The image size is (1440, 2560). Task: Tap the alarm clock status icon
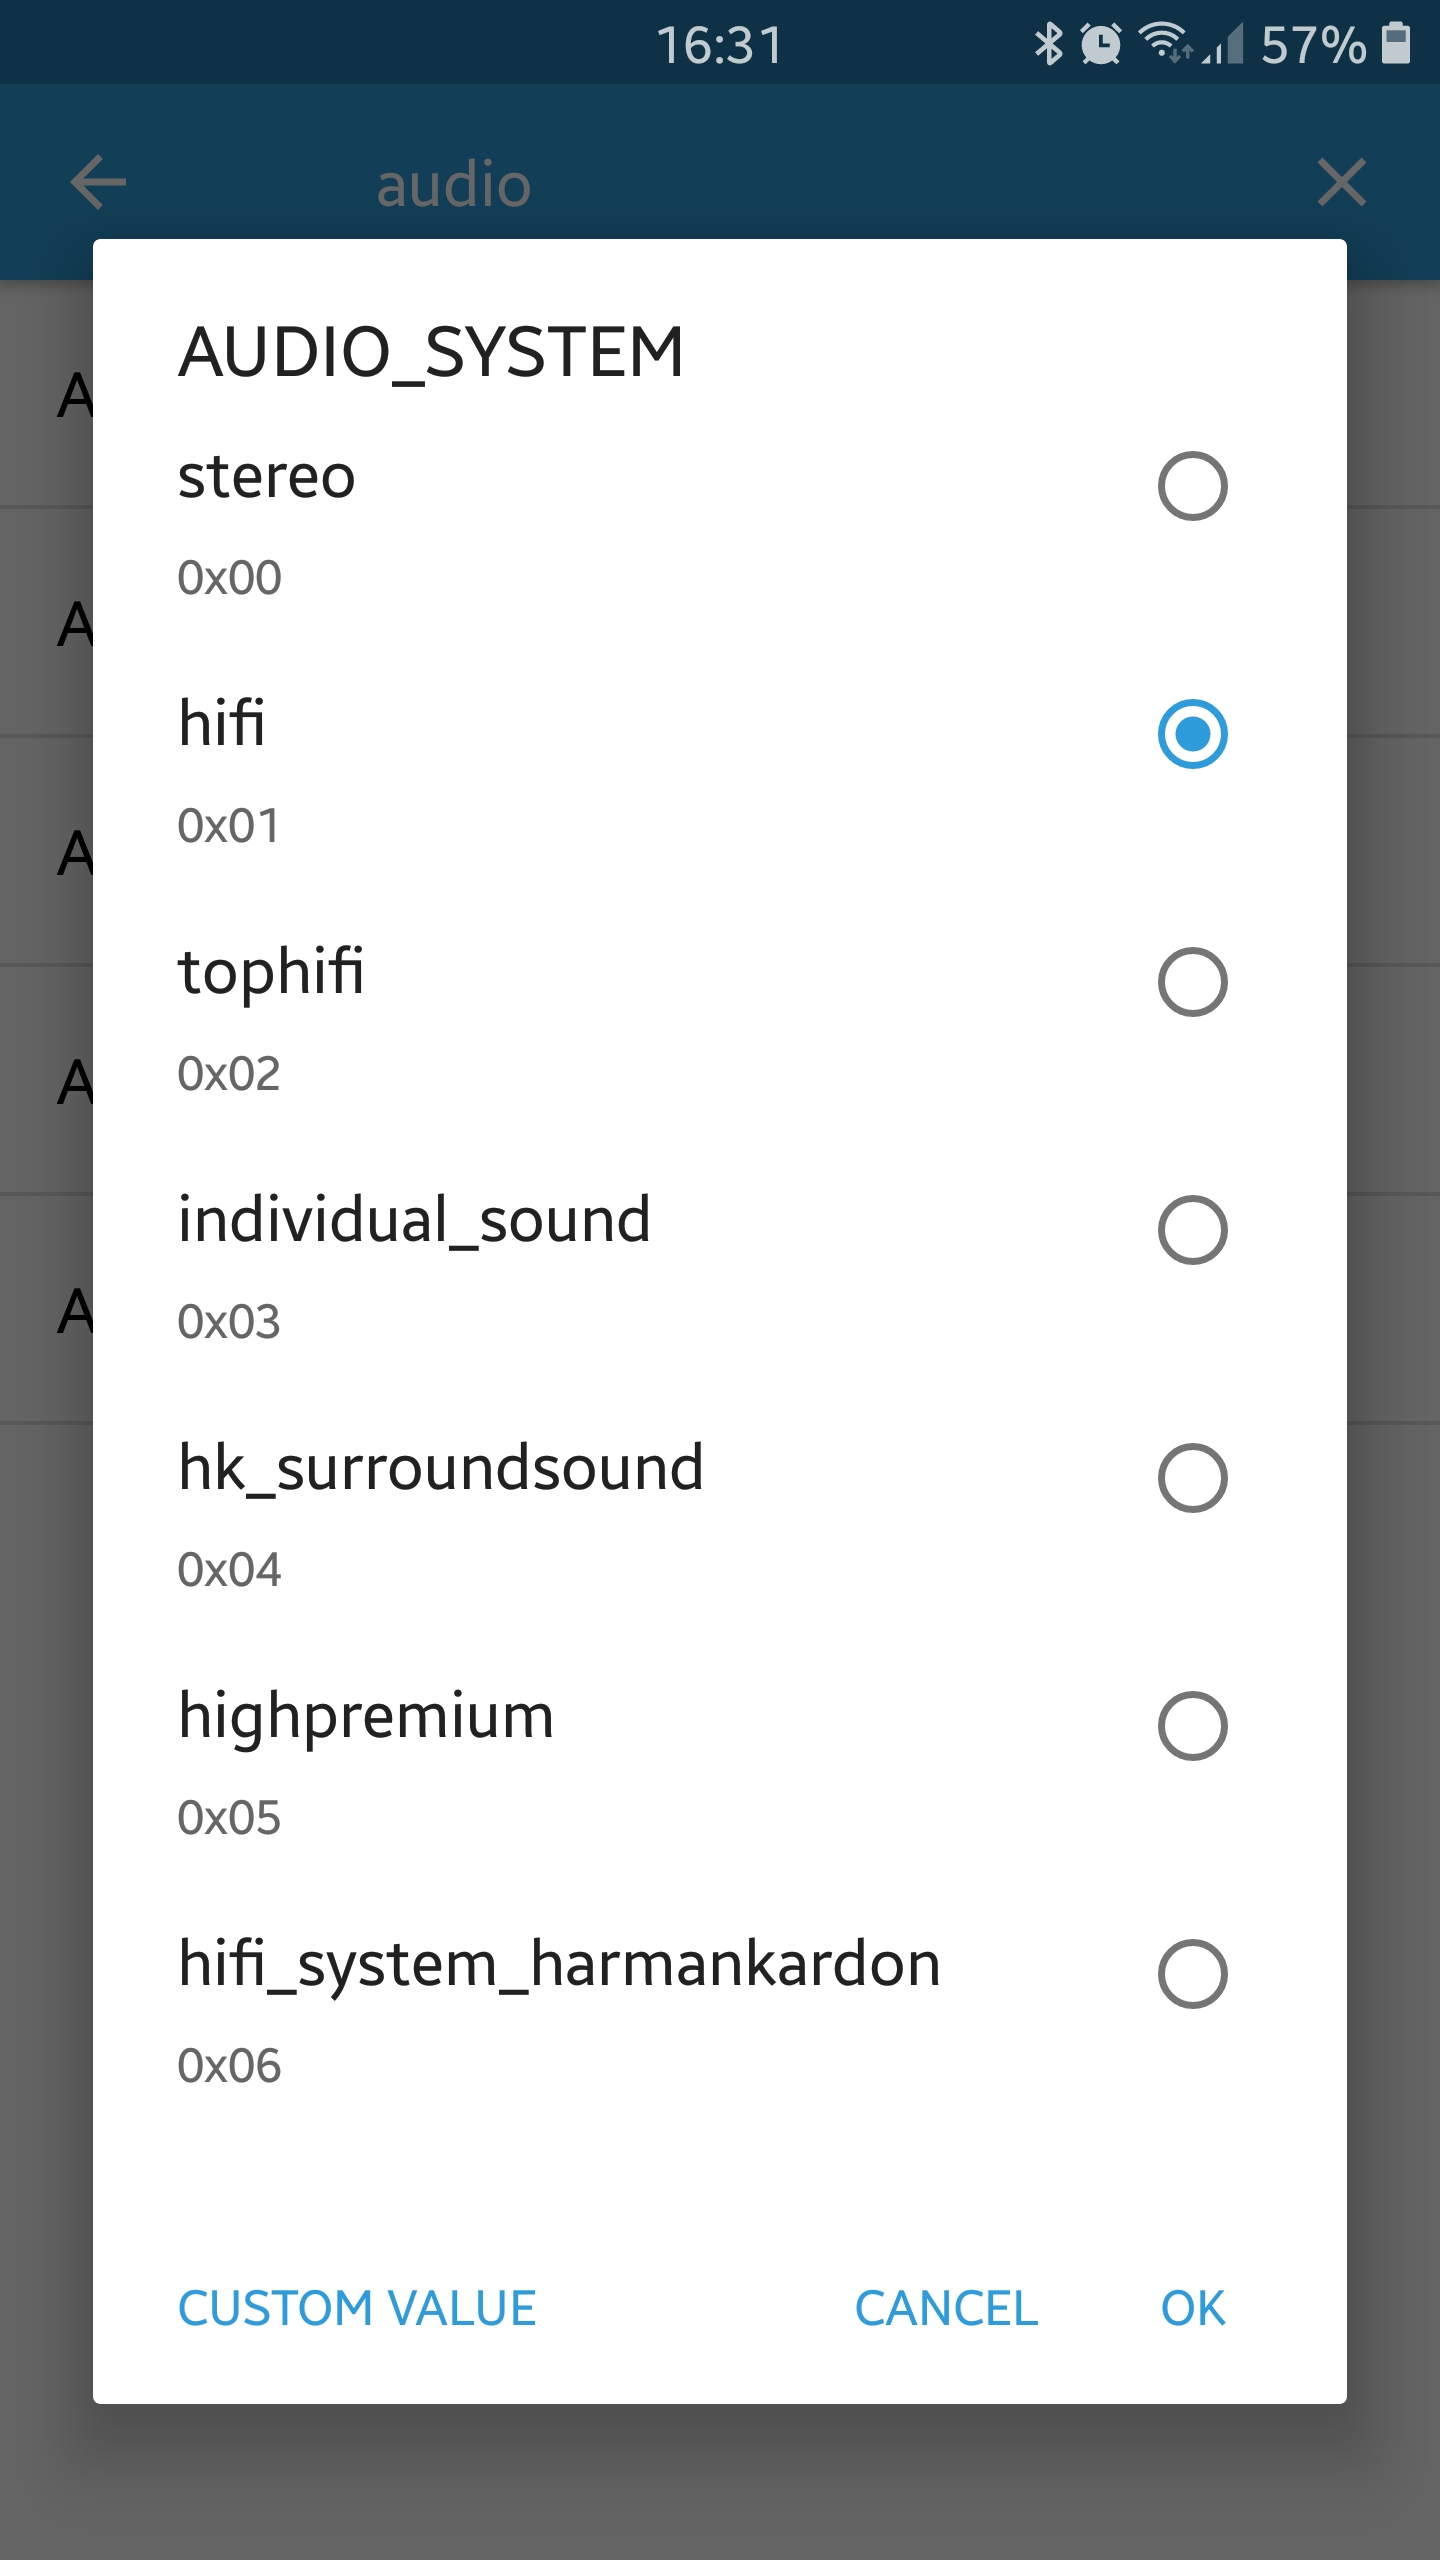click(1101, 44)
